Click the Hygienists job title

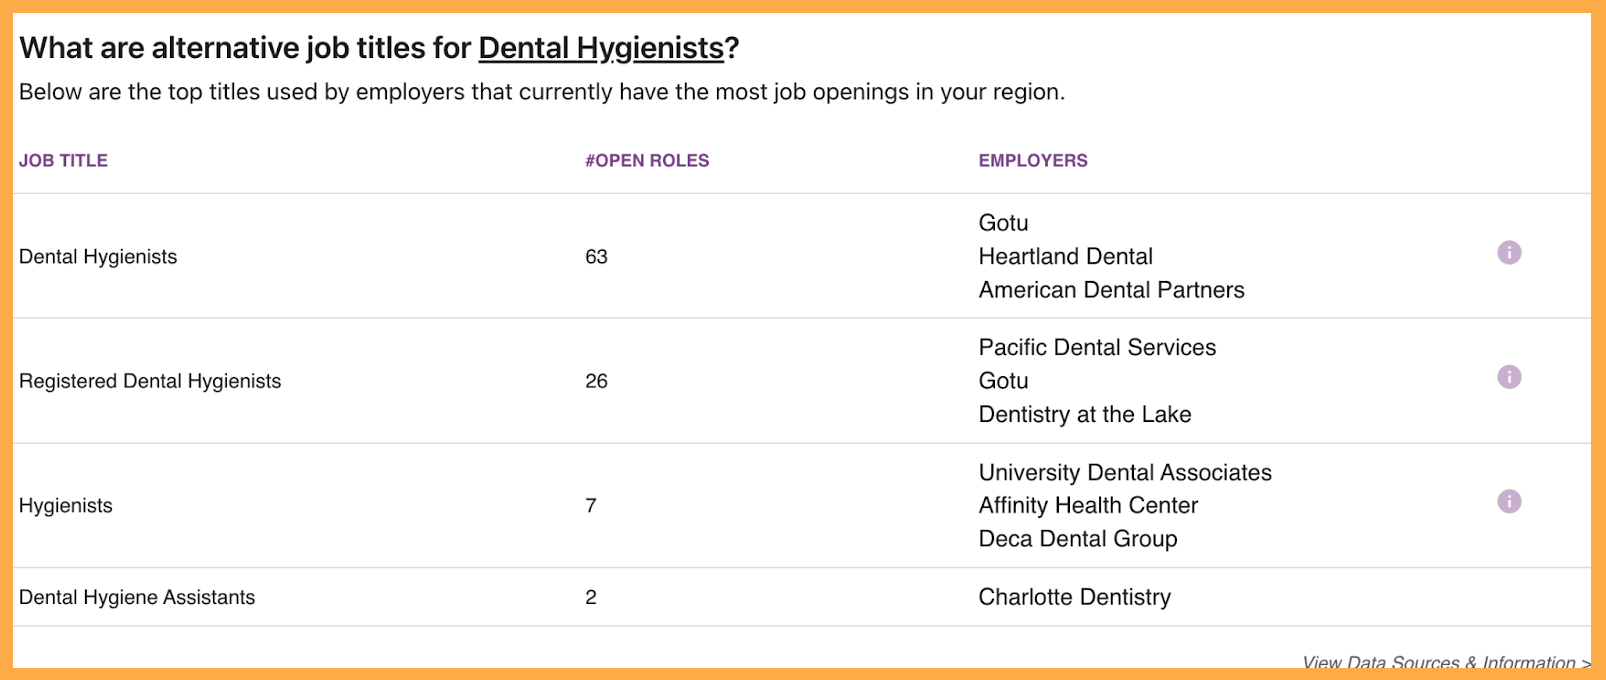[65, 505]
